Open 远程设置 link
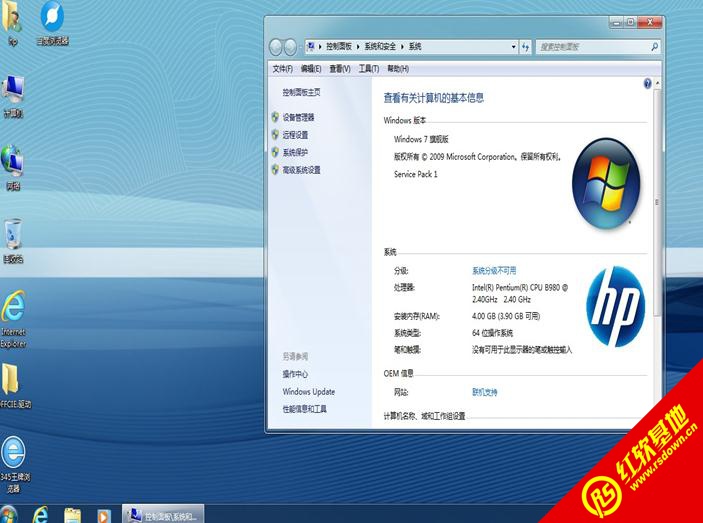 click(295, 135)
